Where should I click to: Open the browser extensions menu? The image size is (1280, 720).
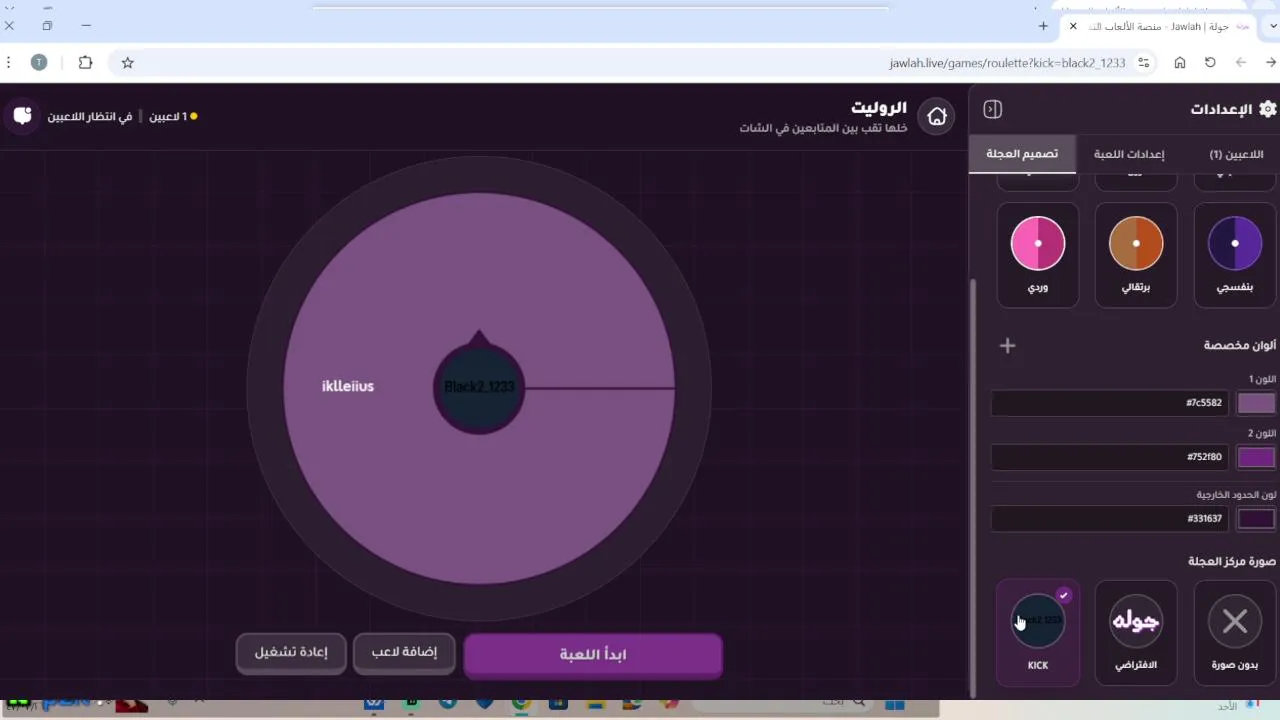(x=85, y=62)
